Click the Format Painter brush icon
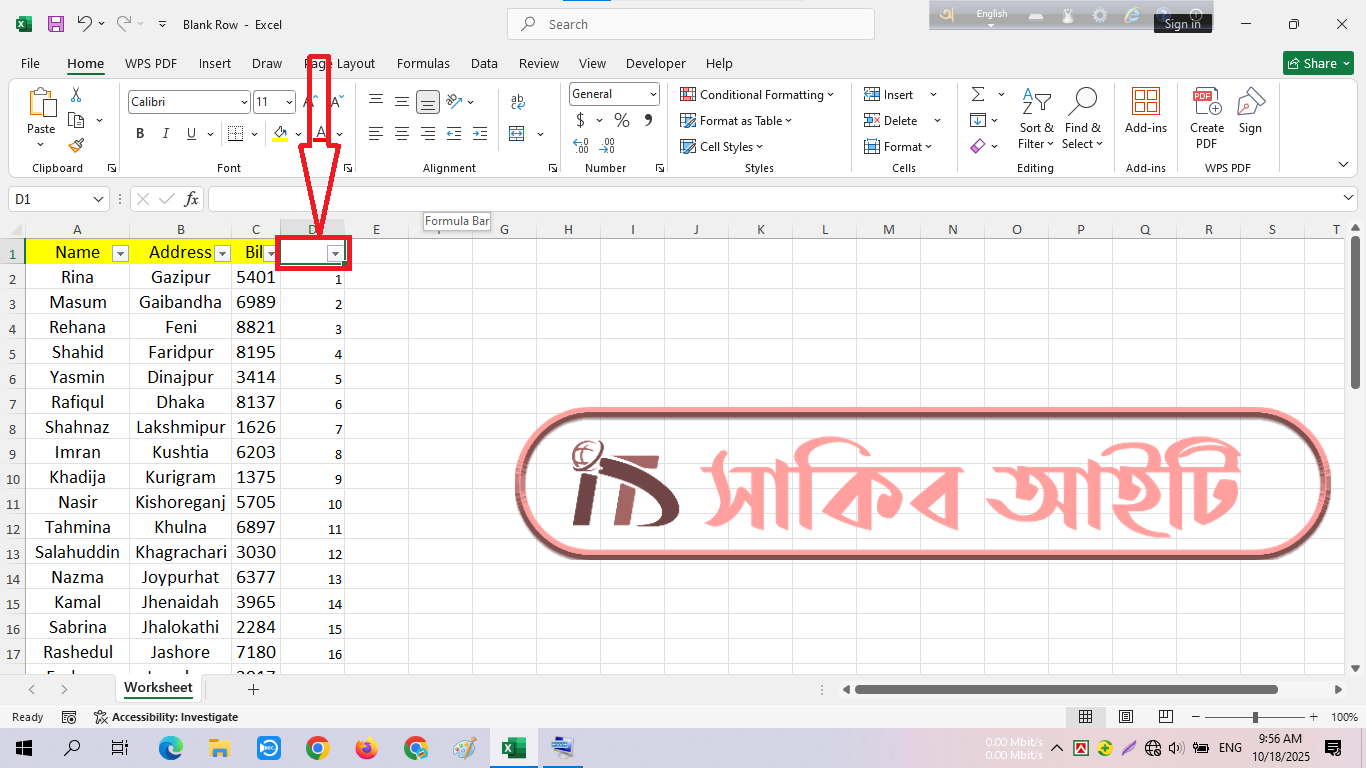The height and width of the screenshot is (768, 1366). click(x=76, y=146)
